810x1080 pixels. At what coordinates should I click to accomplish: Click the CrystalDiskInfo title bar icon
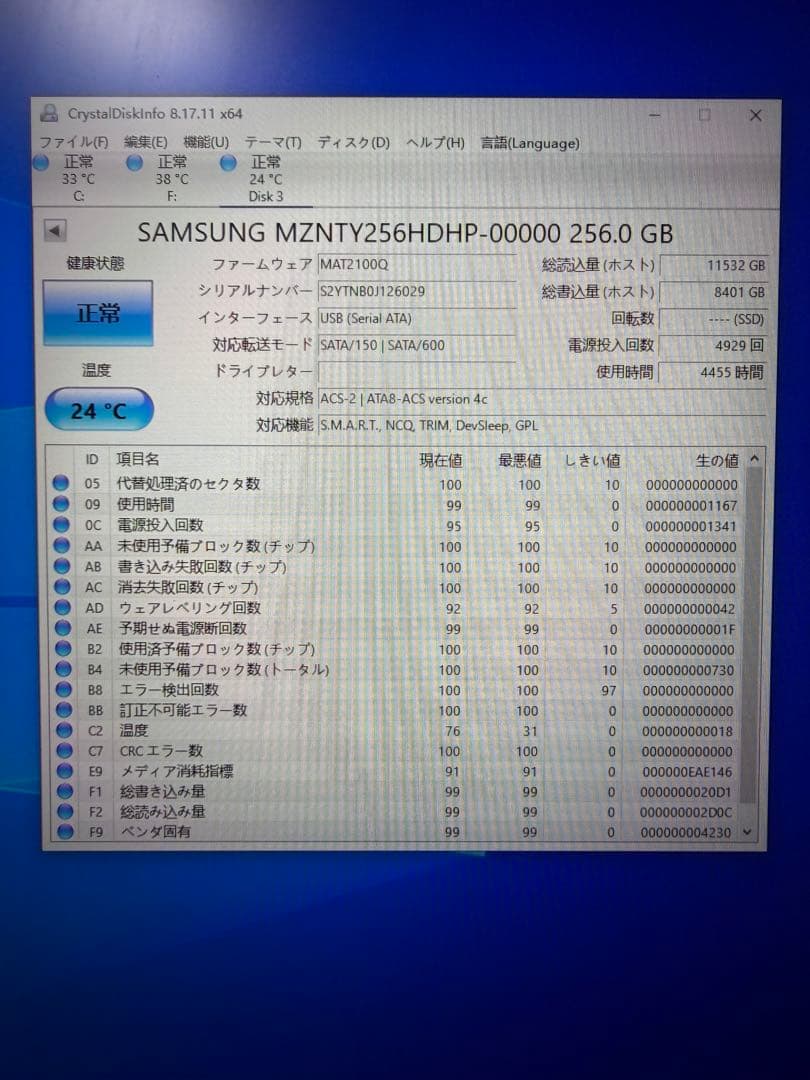point(49,113)
